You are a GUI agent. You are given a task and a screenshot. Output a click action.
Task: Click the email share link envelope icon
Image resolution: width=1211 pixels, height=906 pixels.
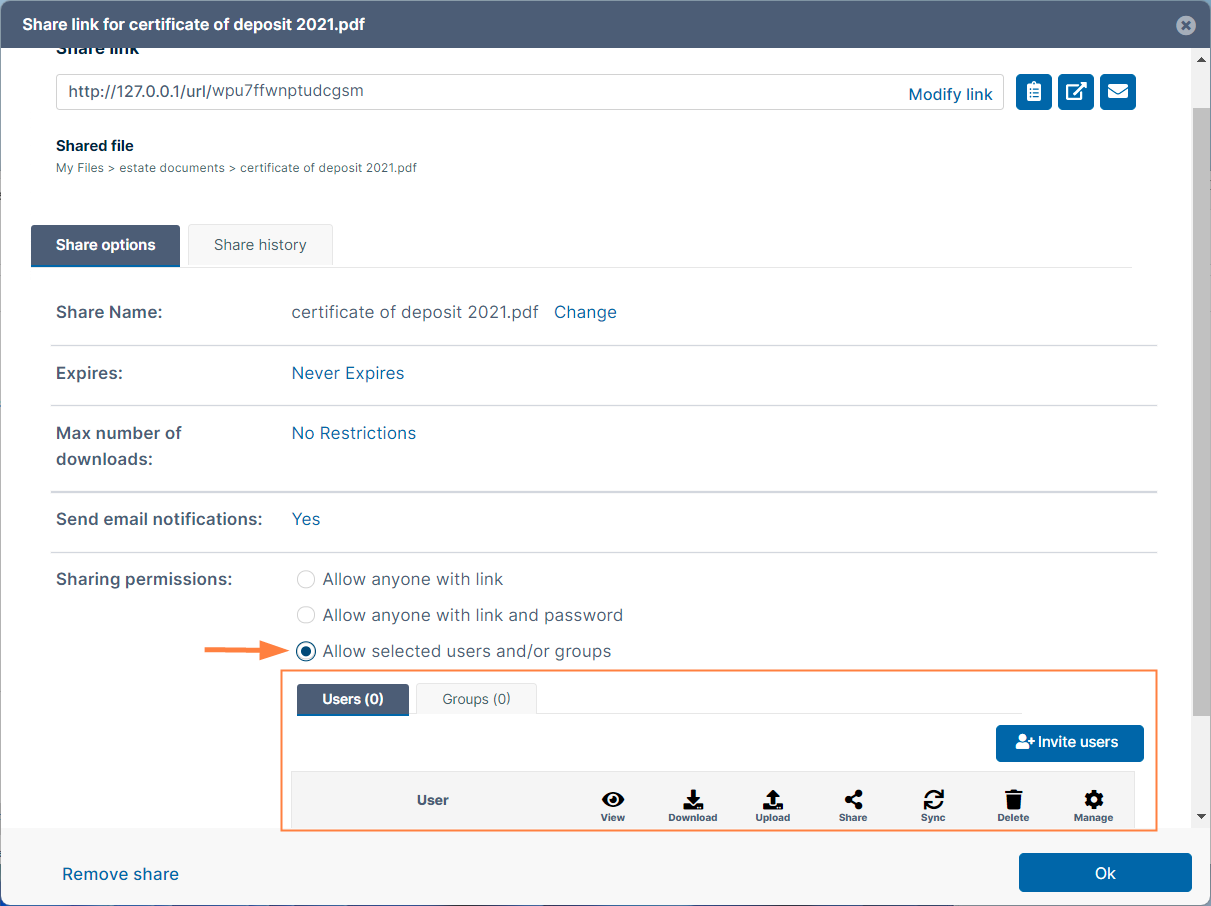(x=1117, y=92)
